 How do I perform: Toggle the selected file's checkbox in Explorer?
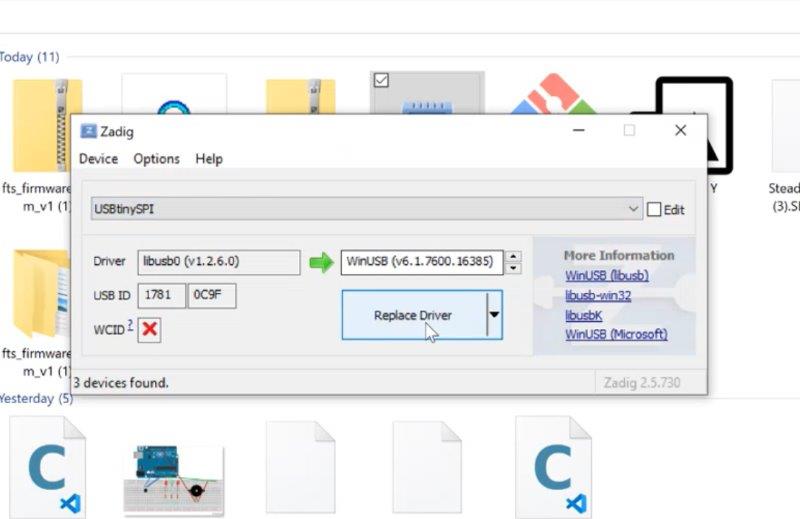pyautogui.click(x=381, y=80)
